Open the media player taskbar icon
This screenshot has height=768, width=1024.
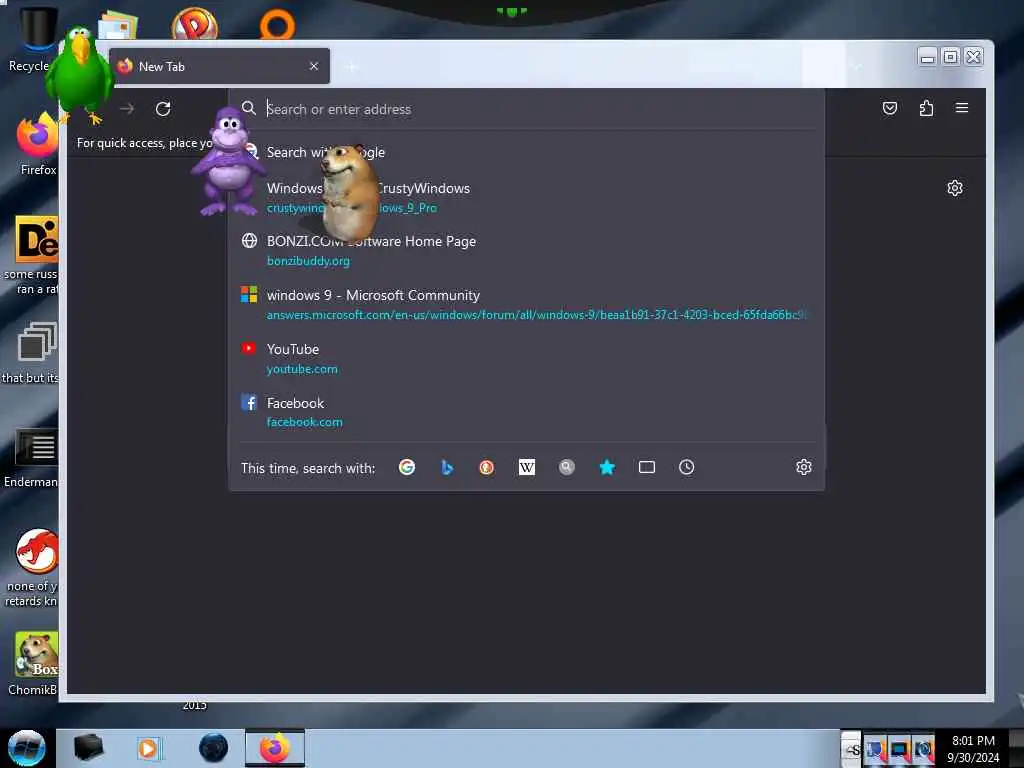[148, 748]
